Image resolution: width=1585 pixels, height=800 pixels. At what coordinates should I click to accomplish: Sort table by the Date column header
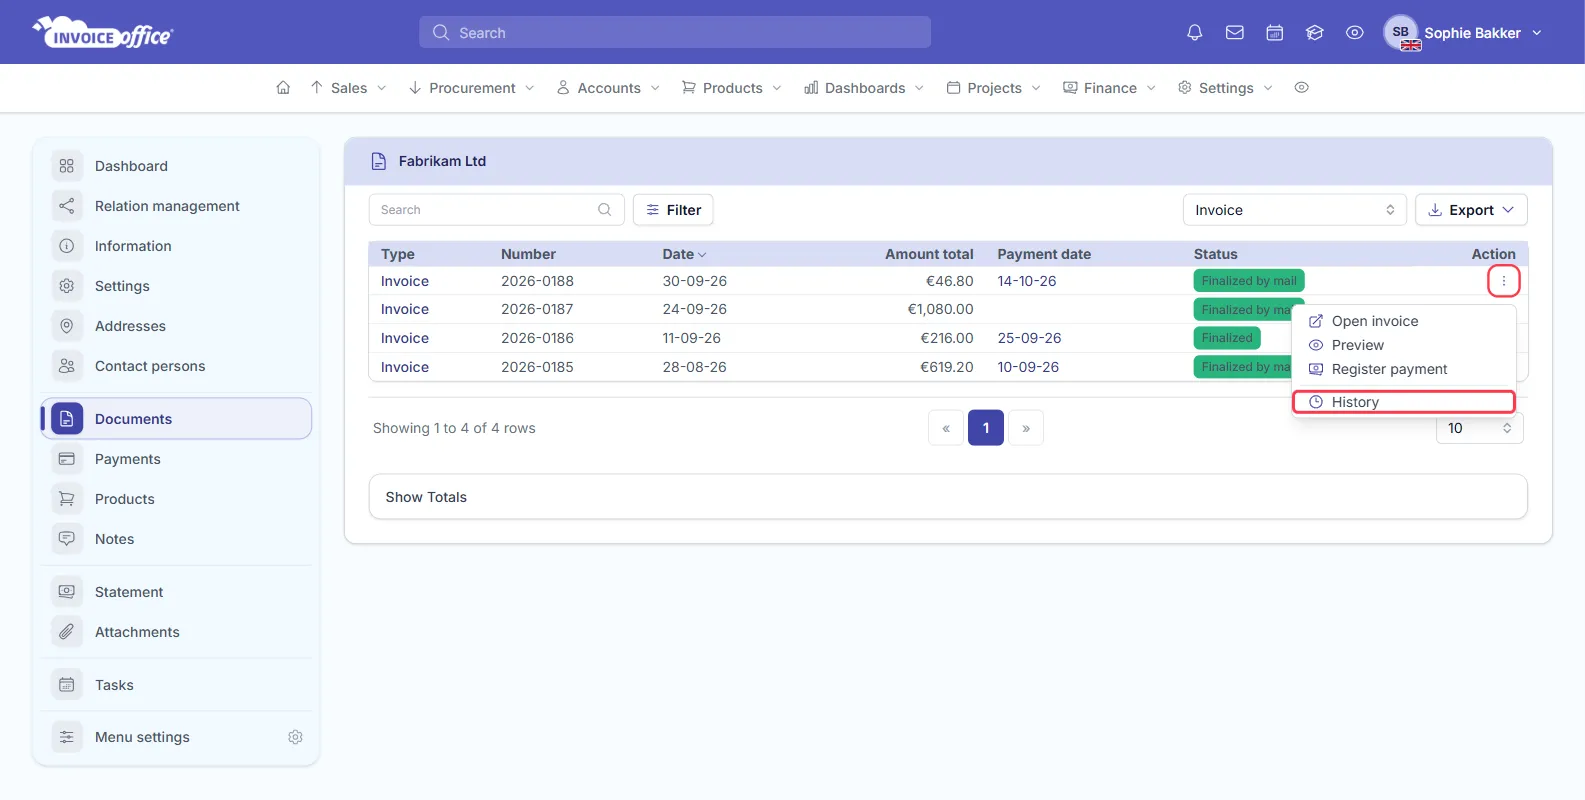(x=684, y=254)
